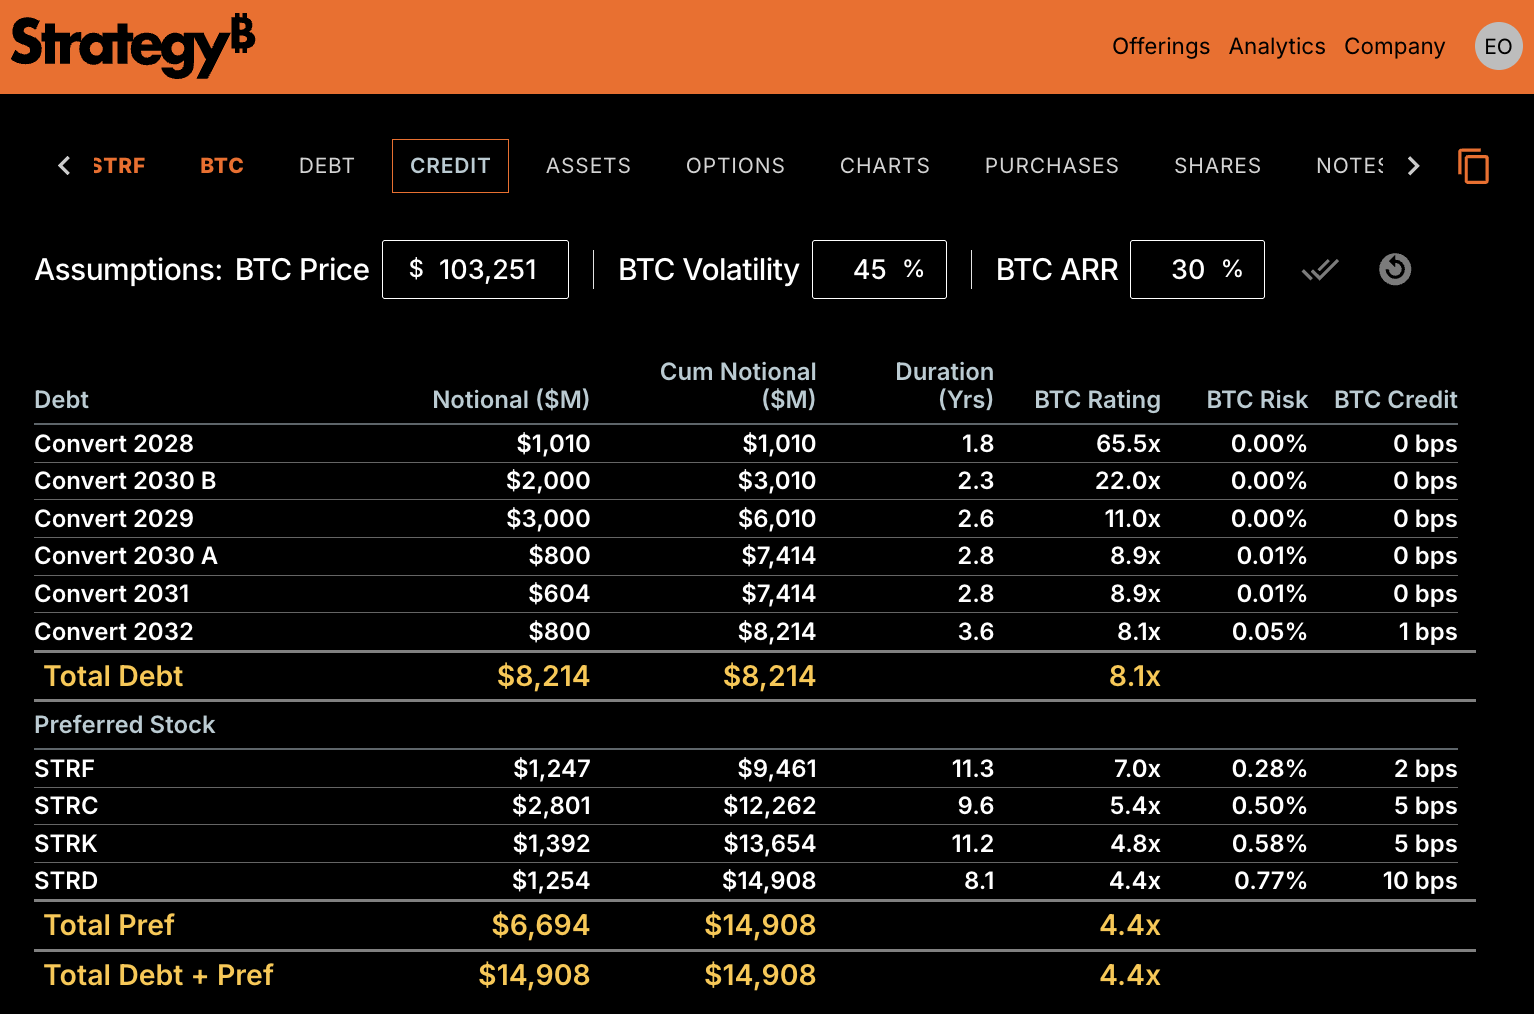The width and height of the screenshot is (1534, 1014).
Task: Move tabs left with the left chevron
Action: [64, 166]
